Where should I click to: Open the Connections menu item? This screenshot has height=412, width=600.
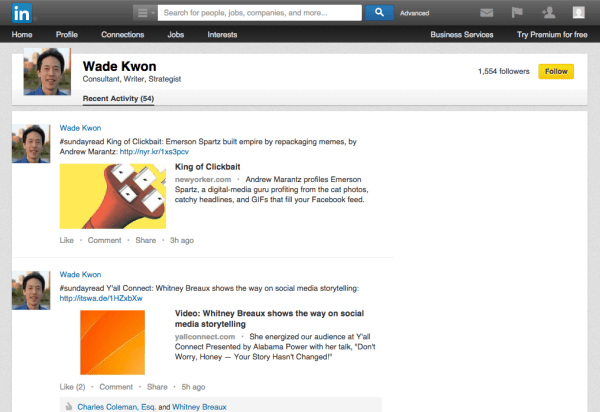(x=122, y=34)
